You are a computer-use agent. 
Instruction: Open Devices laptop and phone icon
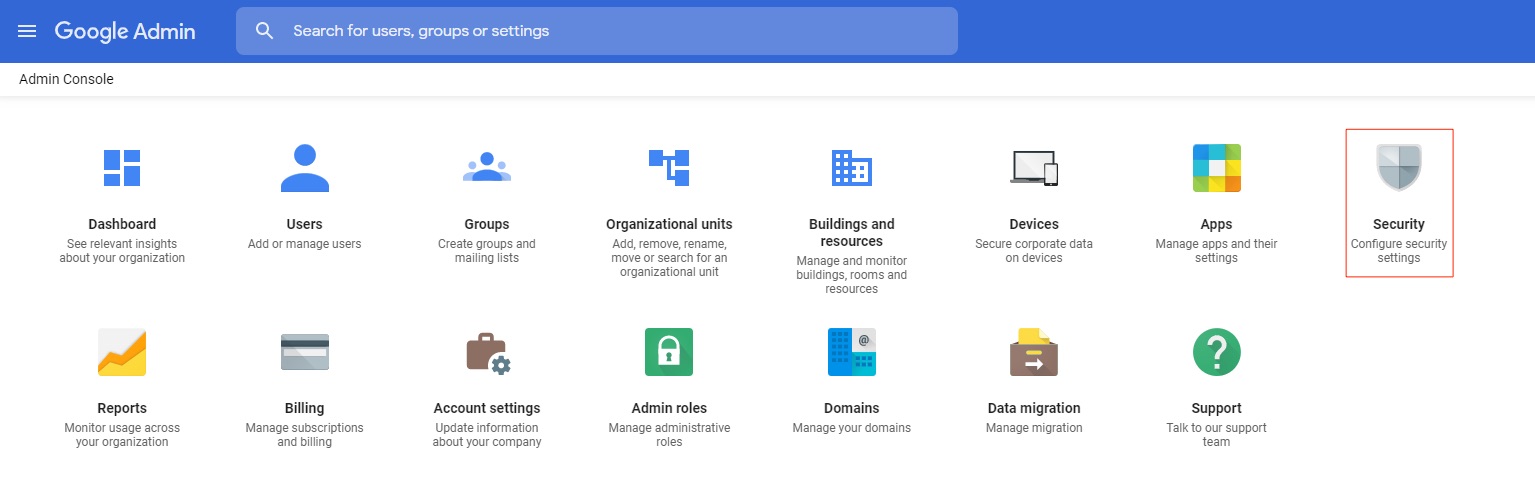coord(1034,168)
